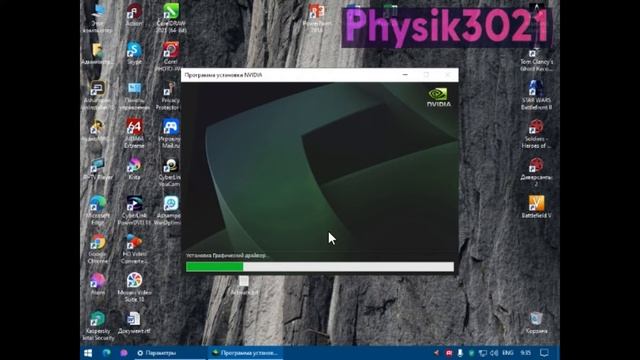
Task: Click the green NVIDIA installation progress bar
Action: click(x=320, y=267)
